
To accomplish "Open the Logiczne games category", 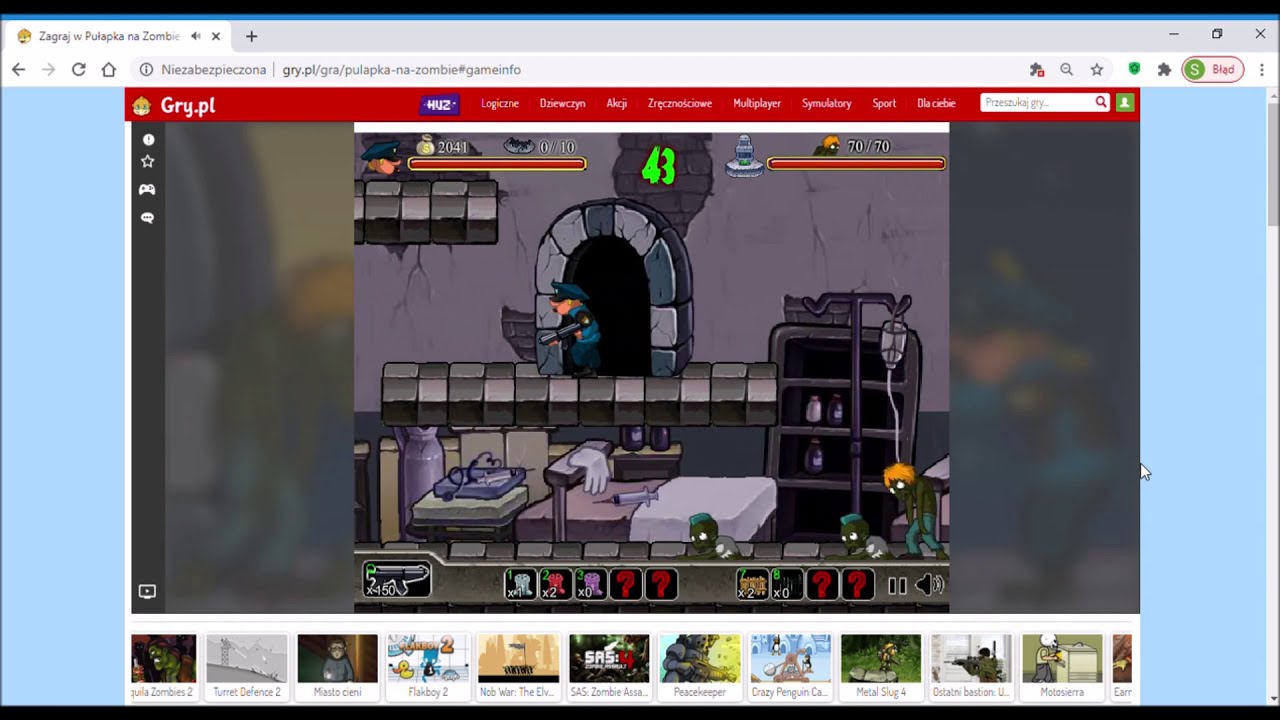I will point(500,103).
